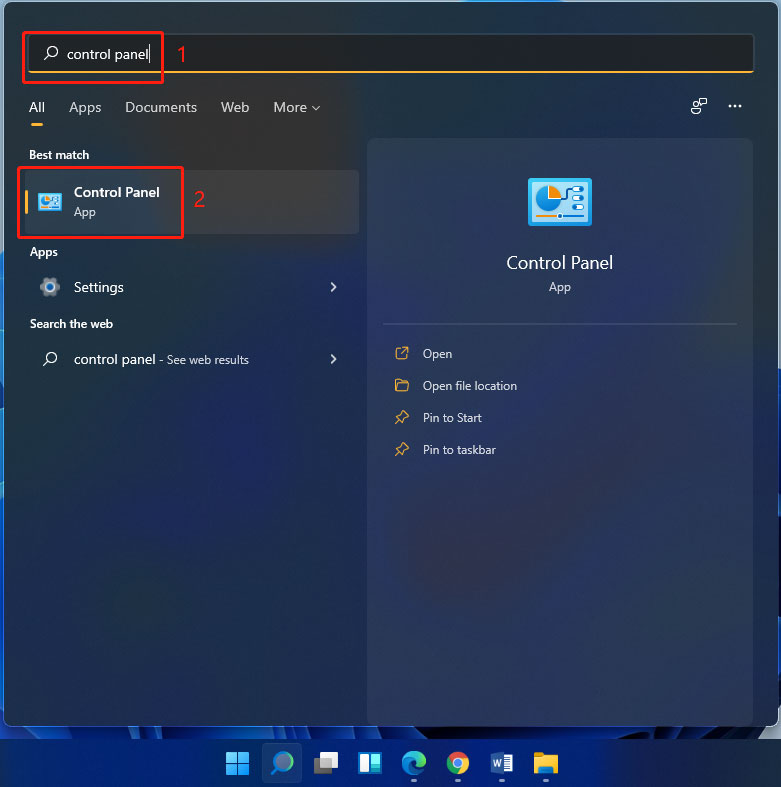Open the Control Panel best match result
Viewport: 781px width, 787px height.
tap(192, 202)
